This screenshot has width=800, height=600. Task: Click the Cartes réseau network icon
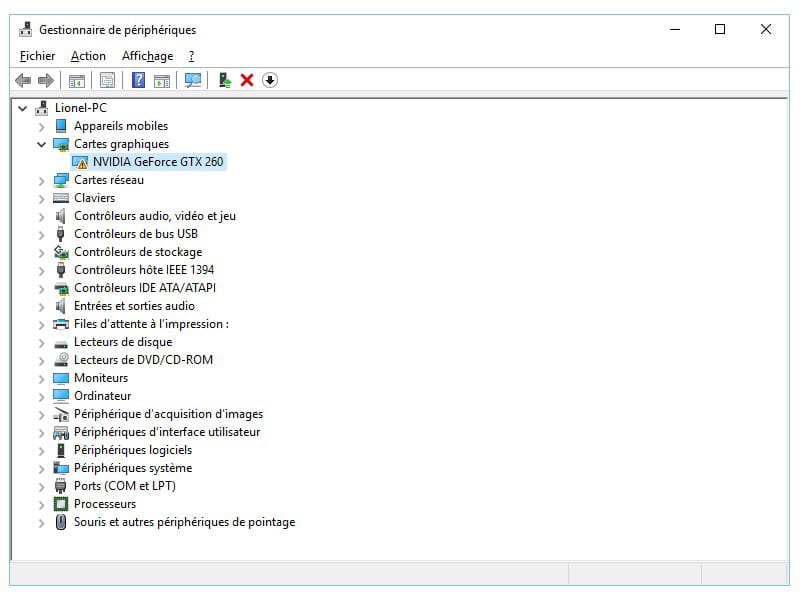[x=61, y=180]
